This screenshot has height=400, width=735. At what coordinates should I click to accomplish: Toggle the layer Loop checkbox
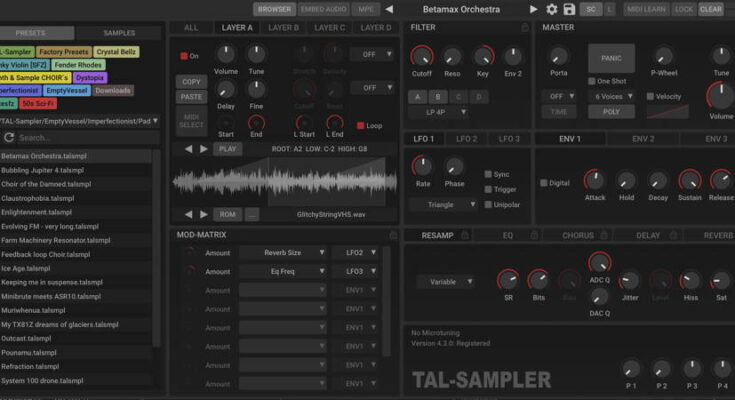click(x=361, y=126)
